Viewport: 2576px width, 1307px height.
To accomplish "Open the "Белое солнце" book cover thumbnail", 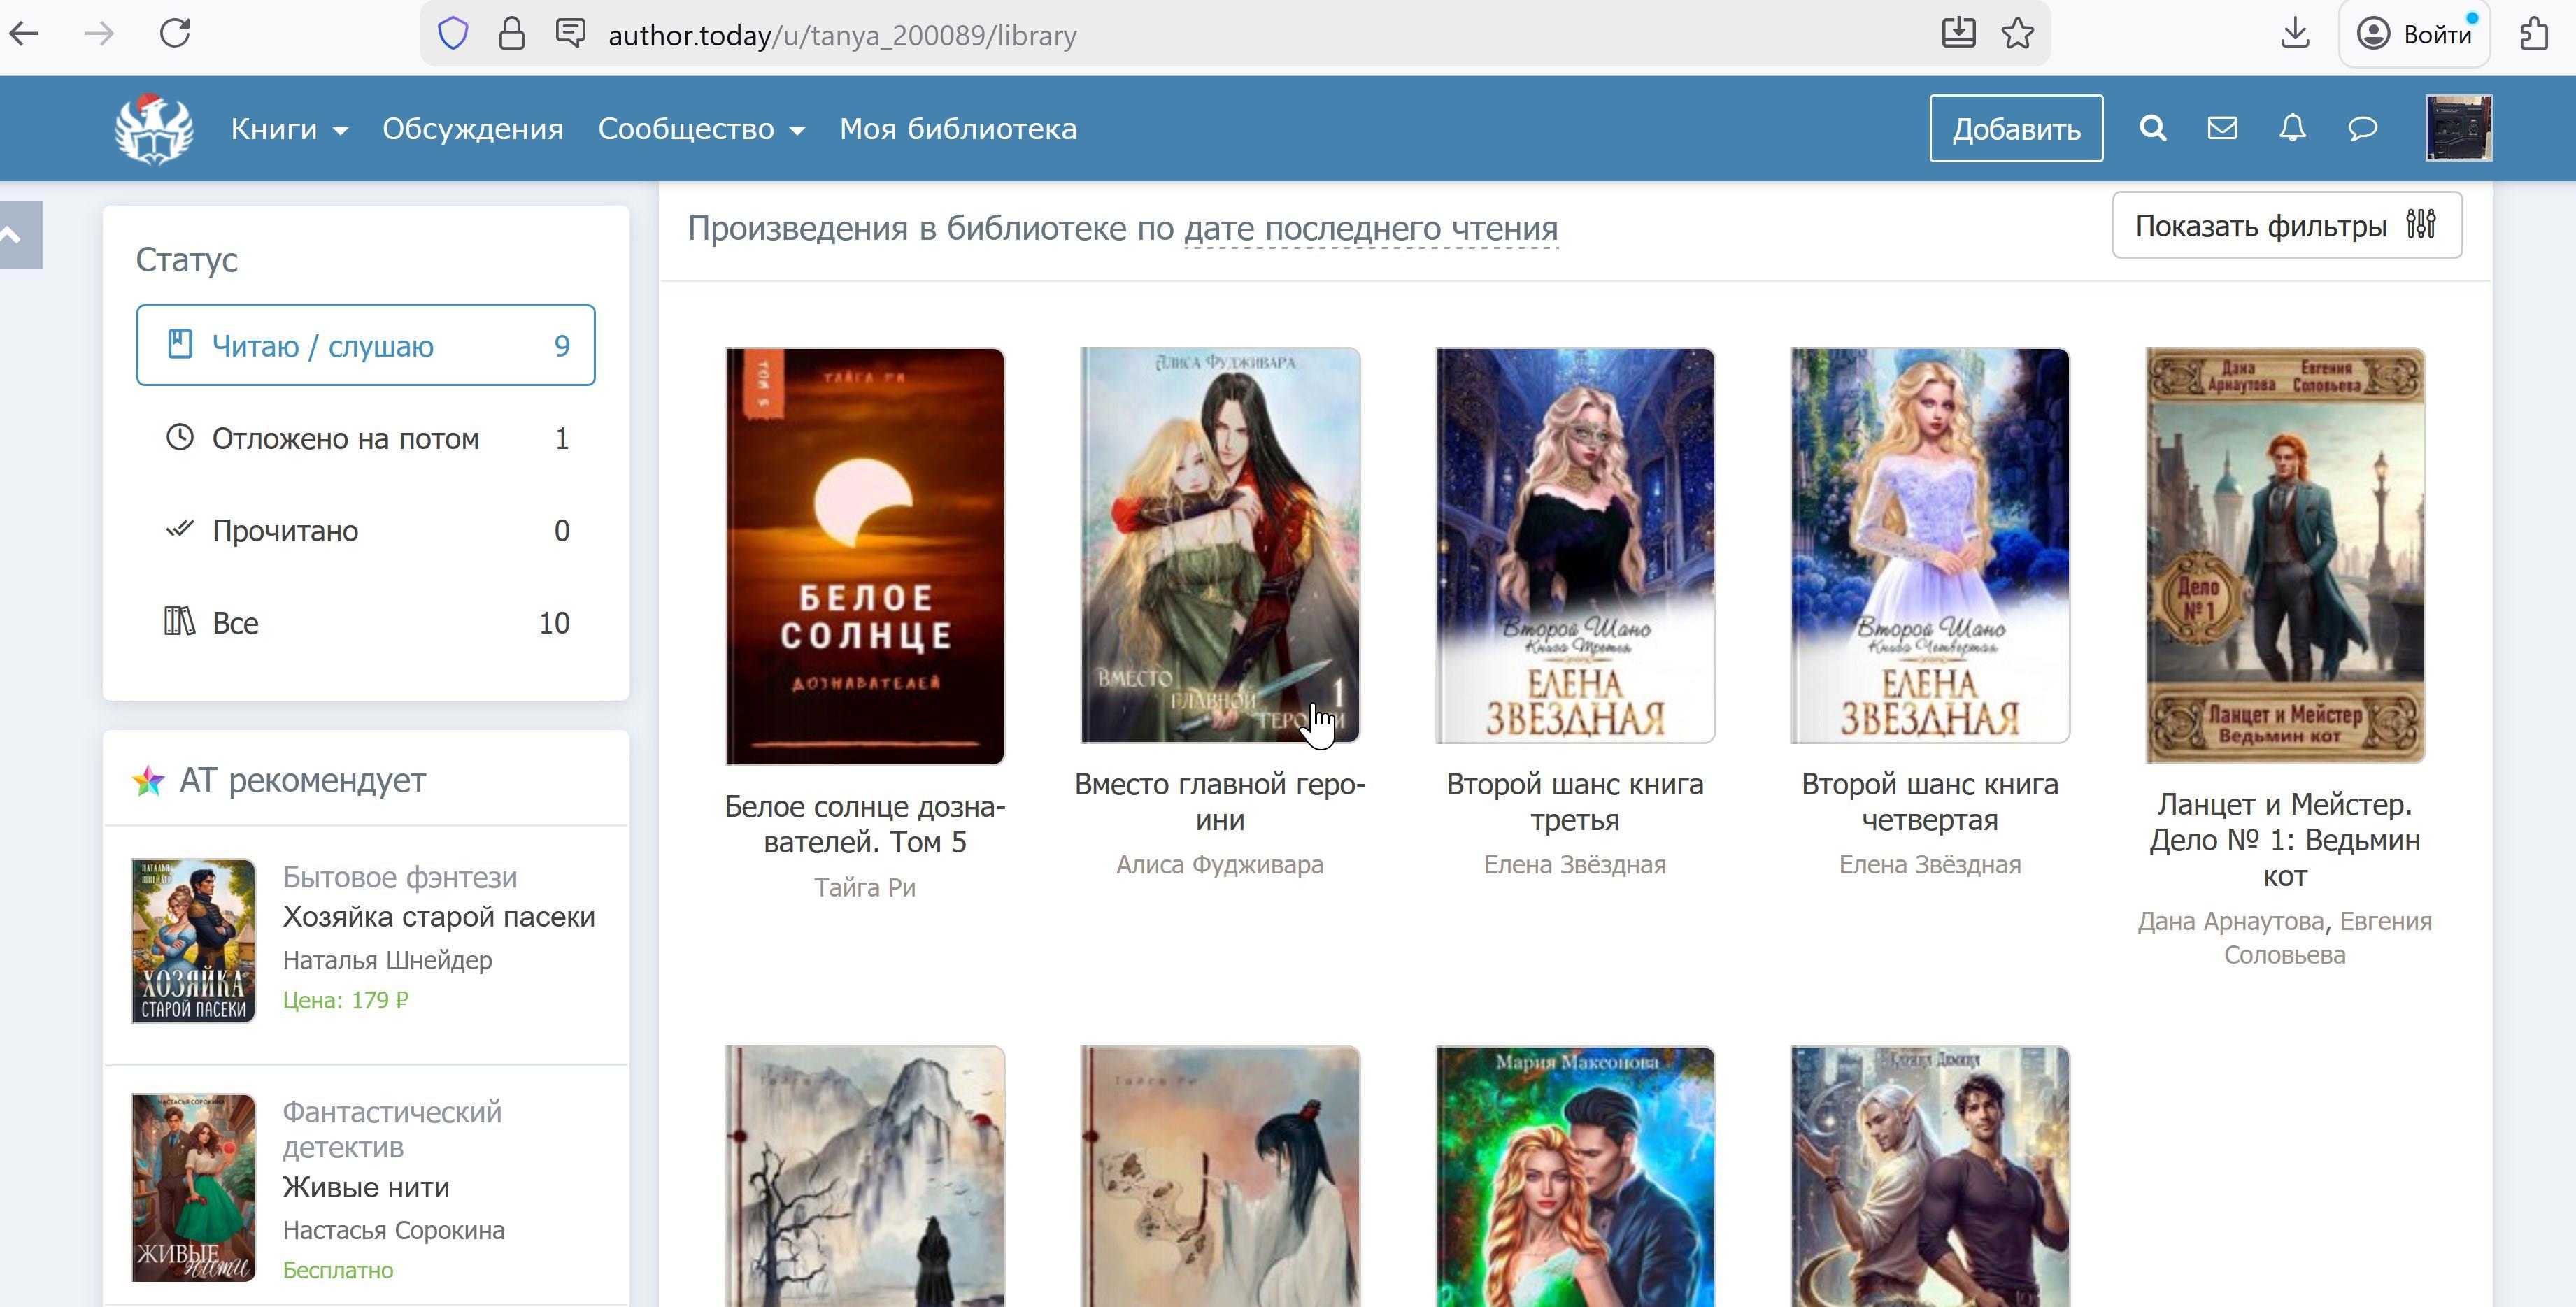I will pyautogui.click(x=864, y=556).
